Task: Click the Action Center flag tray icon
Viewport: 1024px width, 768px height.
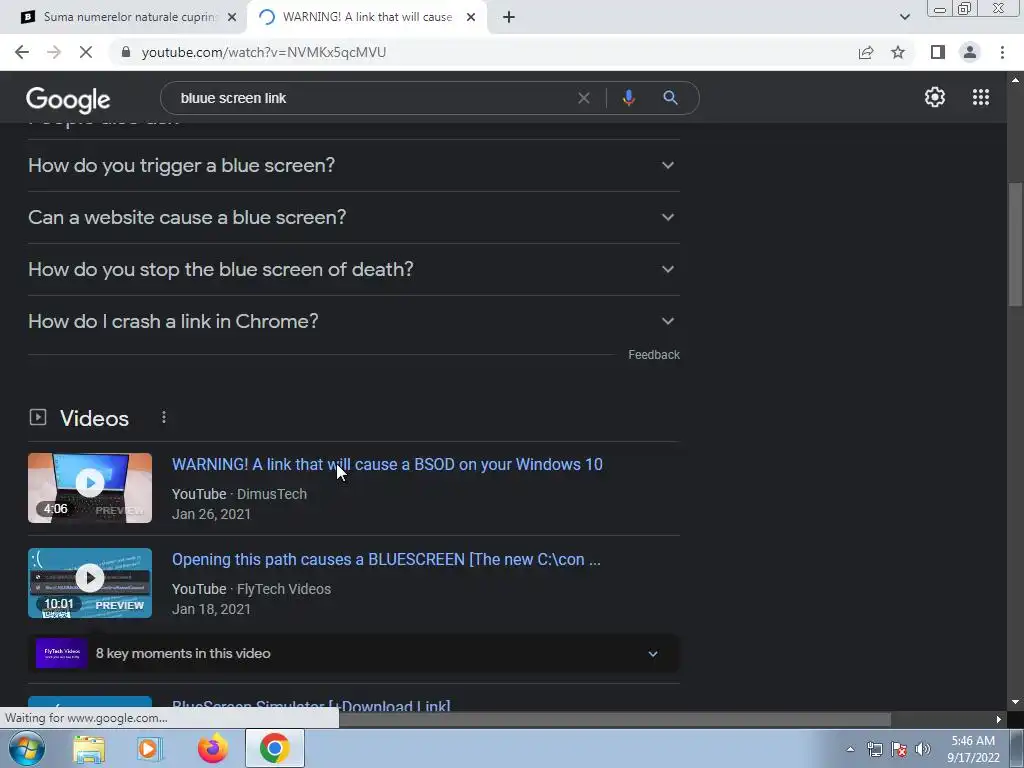Action: (x=899, y=749)
